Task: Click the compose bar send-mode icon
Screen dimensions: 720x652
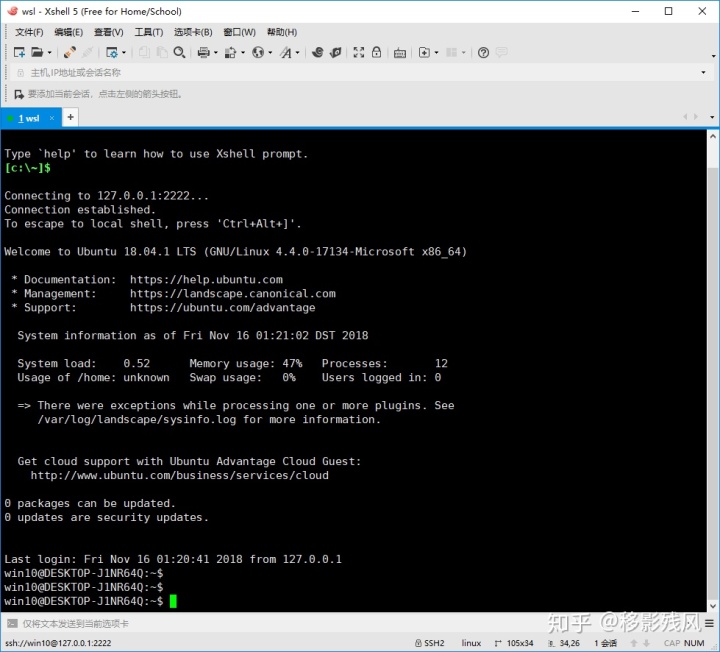Action: point(12,624)
